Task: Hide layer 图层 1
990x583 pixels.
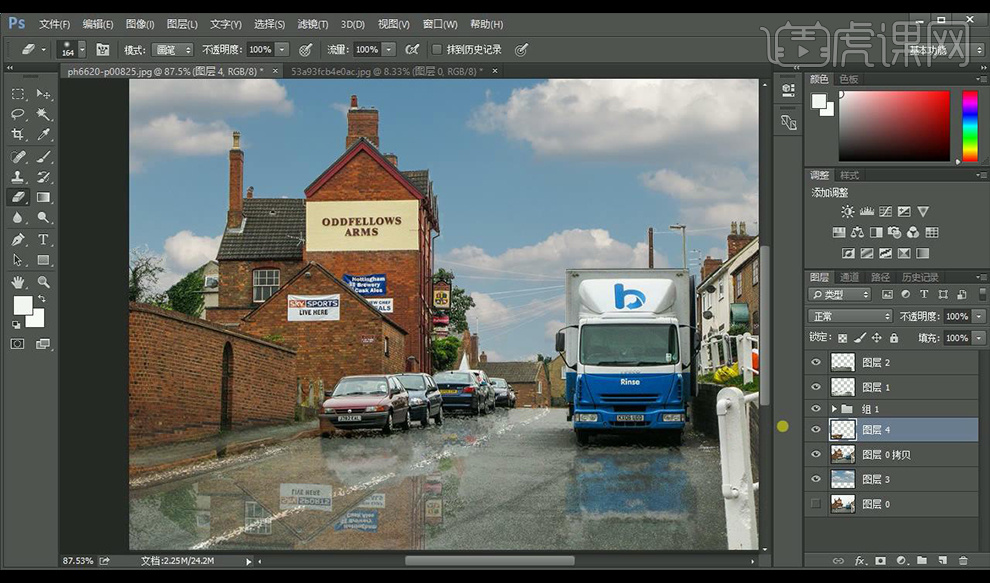Action: point(816,387)
